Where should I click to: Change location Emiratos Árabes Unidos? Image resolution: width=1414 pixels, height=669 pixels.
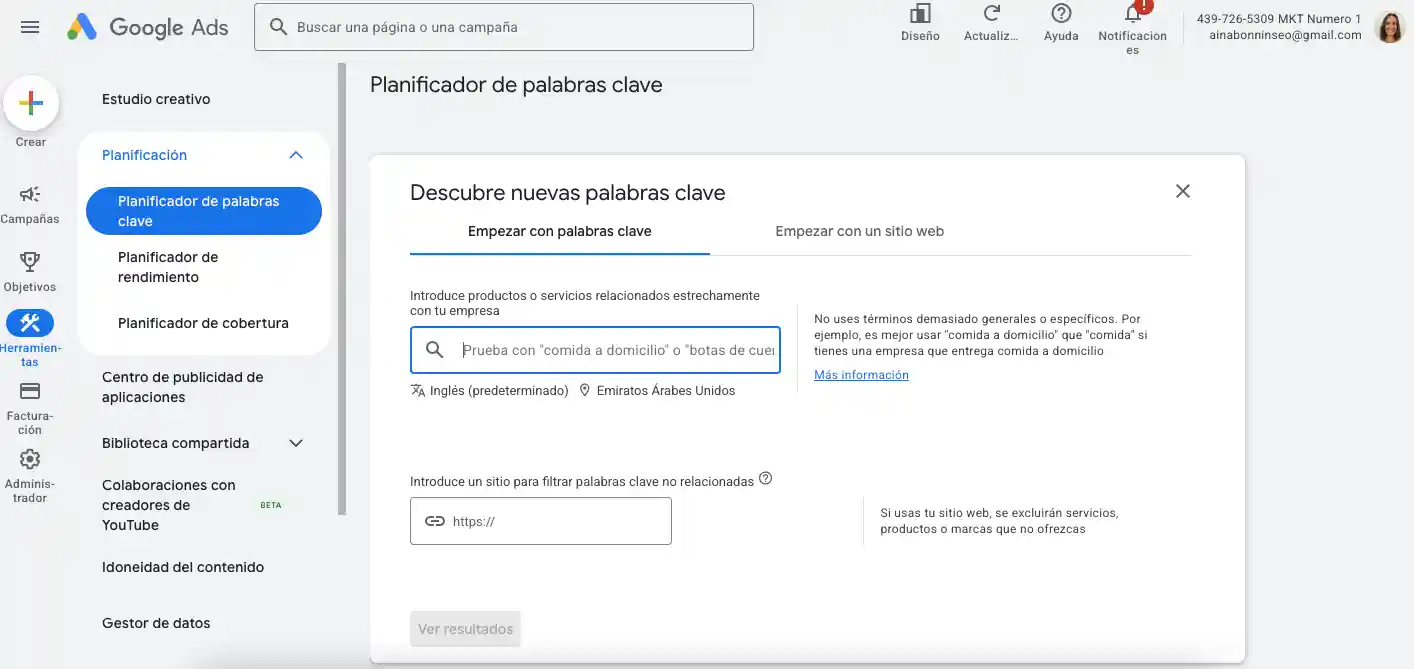[x=666, y=391]
